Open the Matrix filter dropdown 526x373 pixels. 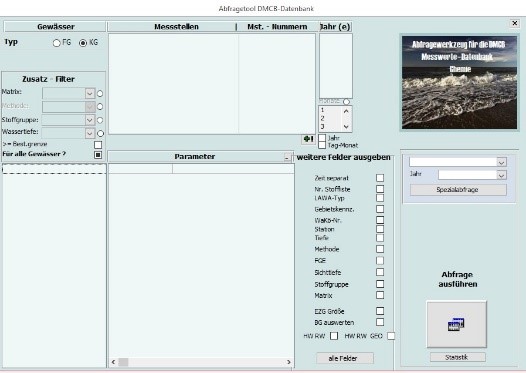[90, 94]
